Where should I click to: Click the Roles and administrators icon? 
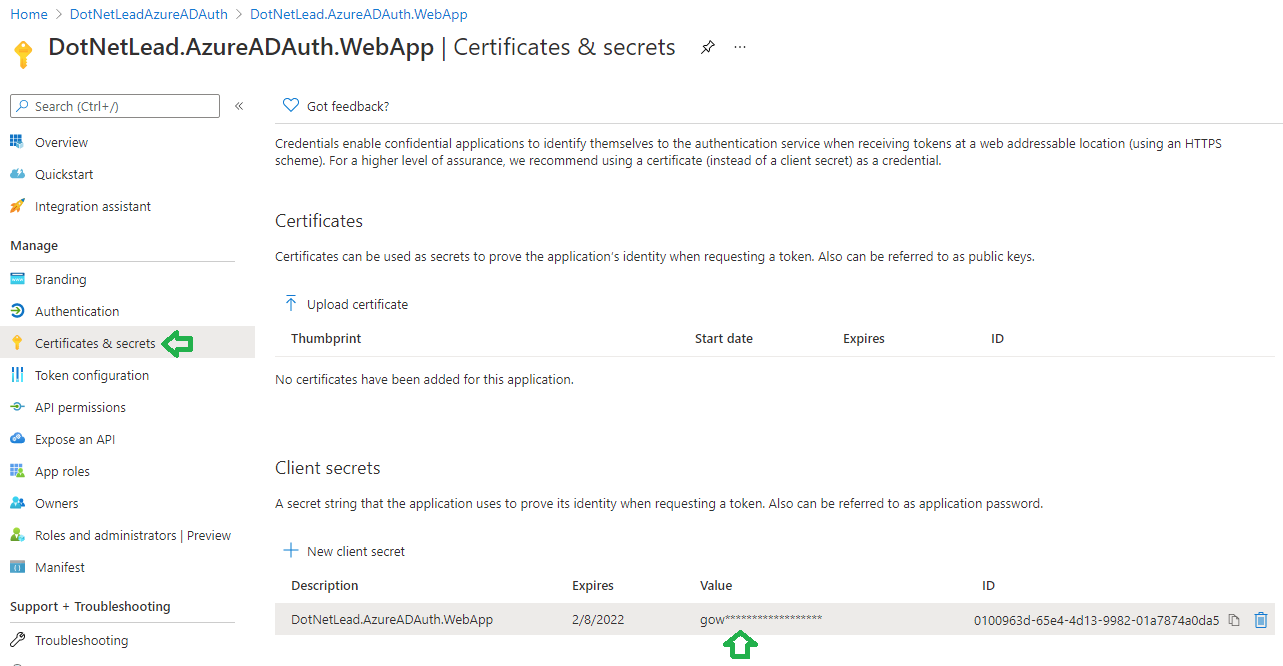(16, 535)
